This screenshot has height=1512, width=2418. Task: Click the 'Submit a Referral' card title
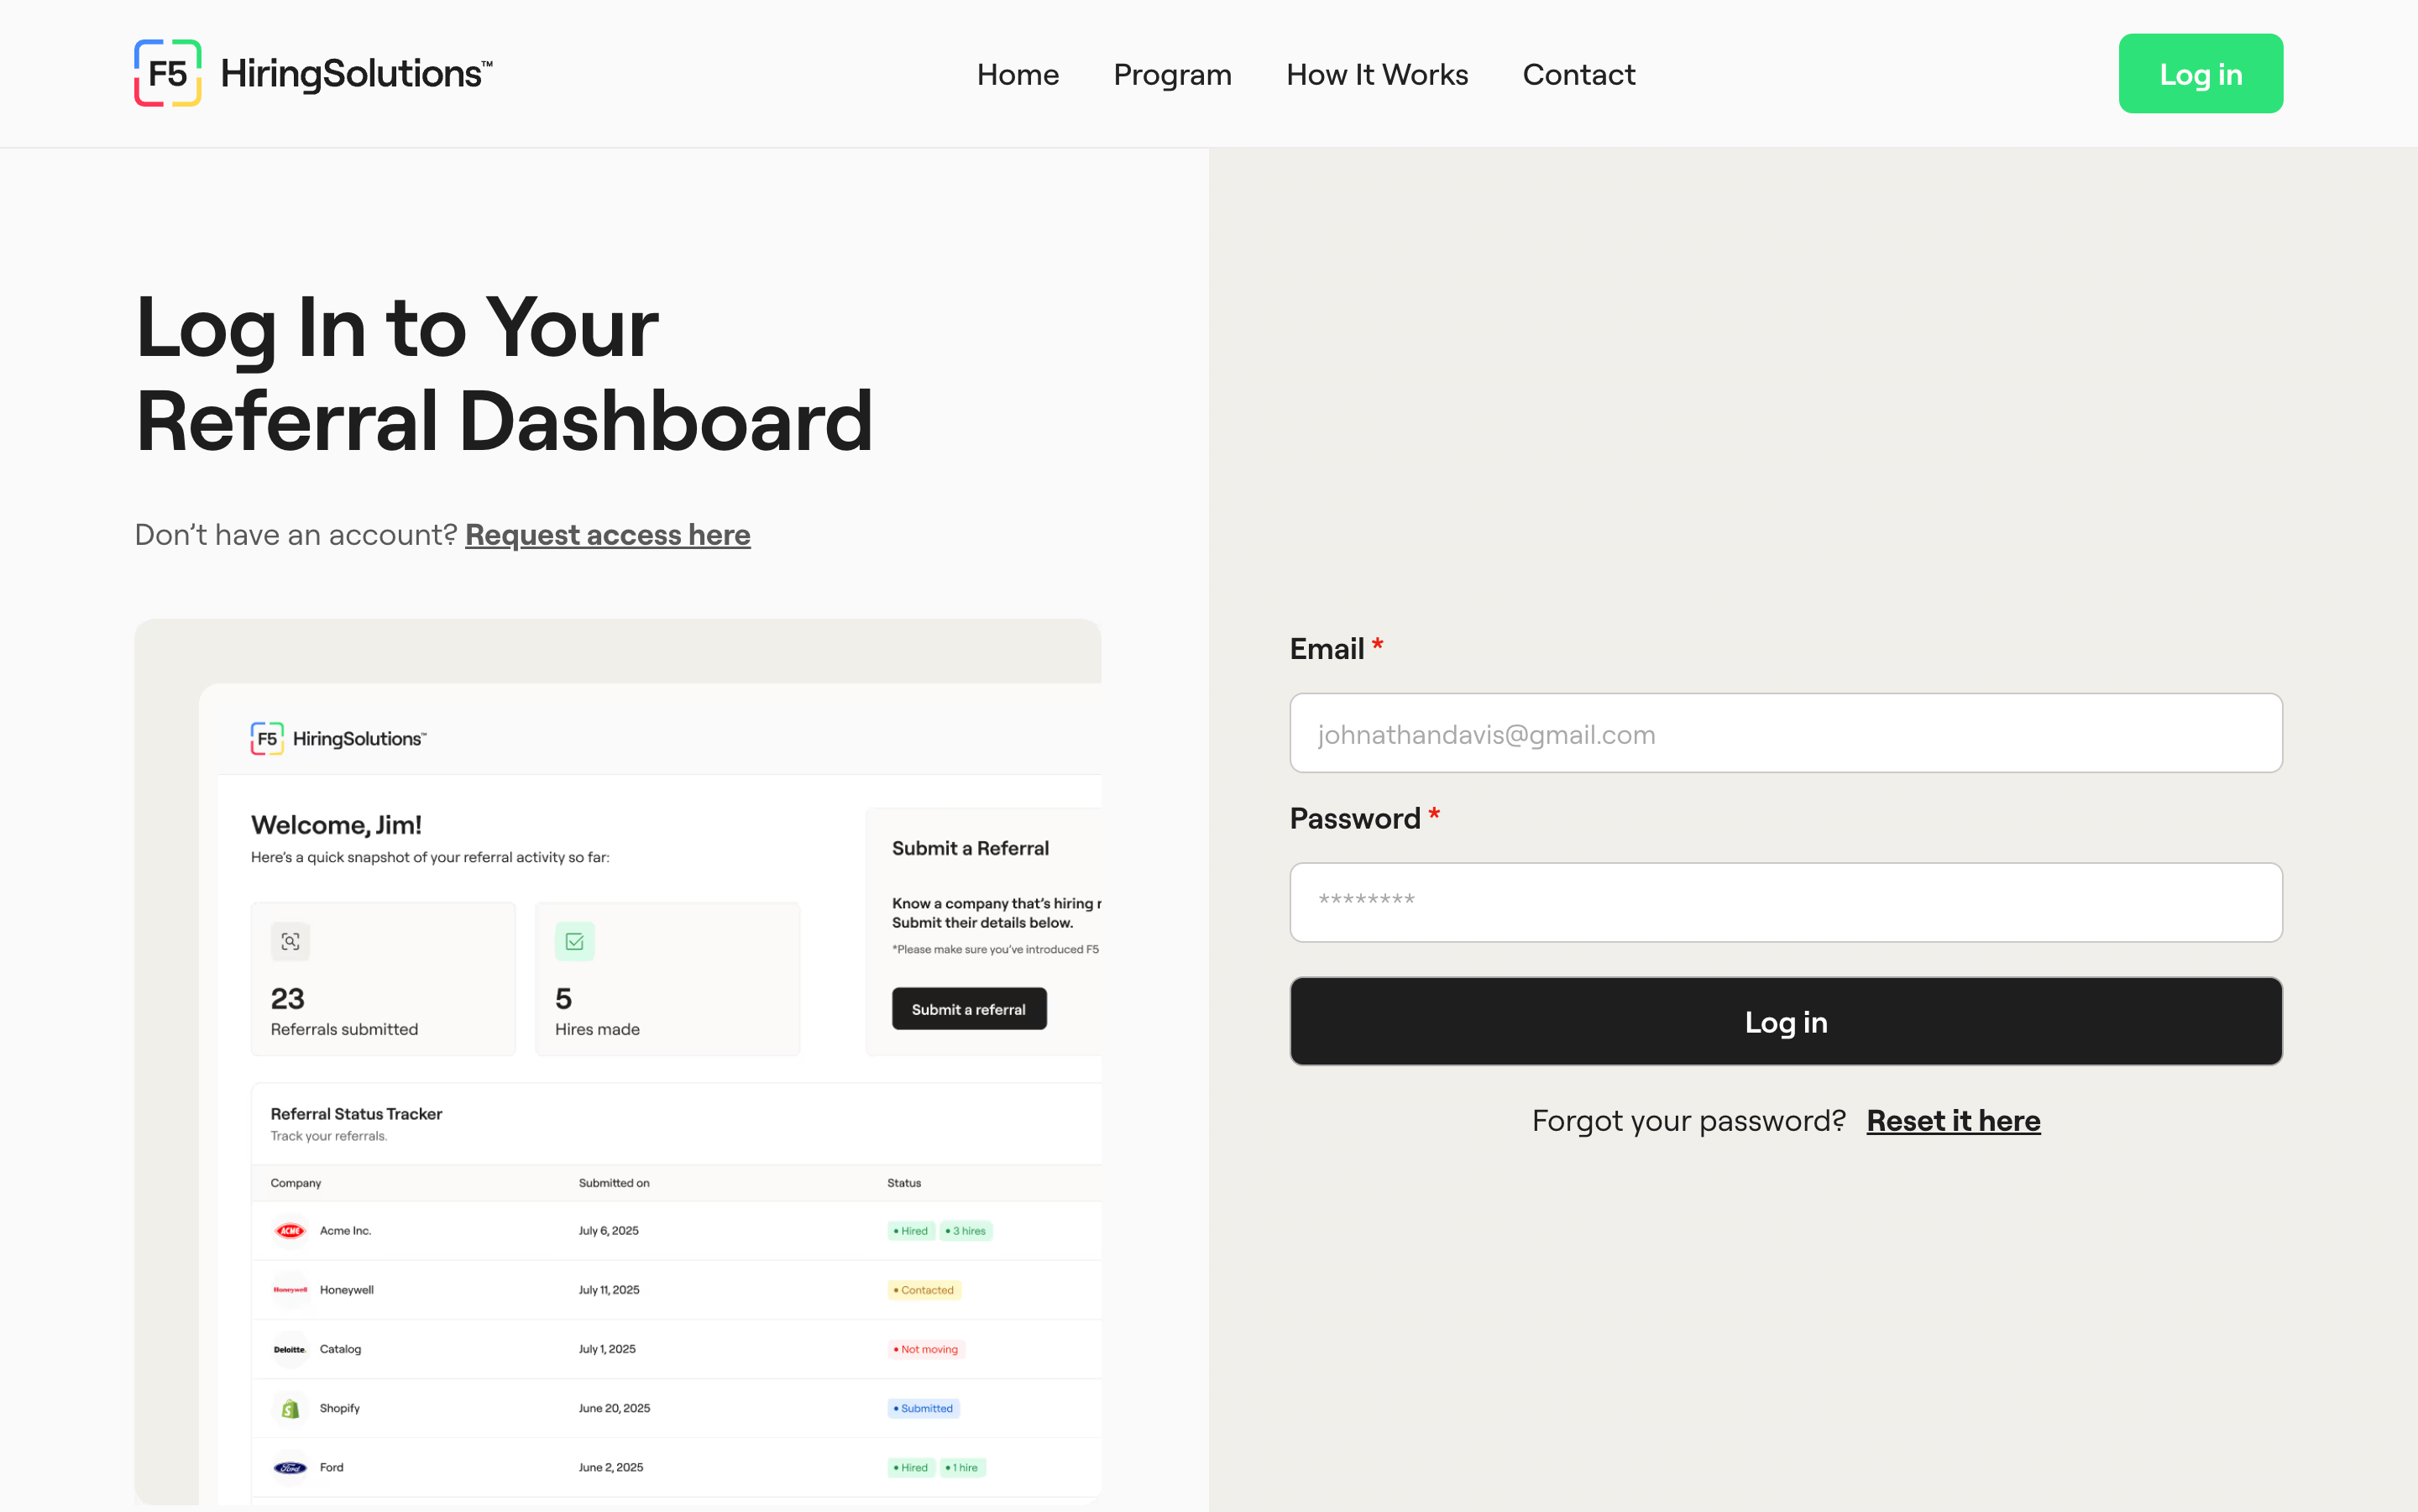(970, 848)
